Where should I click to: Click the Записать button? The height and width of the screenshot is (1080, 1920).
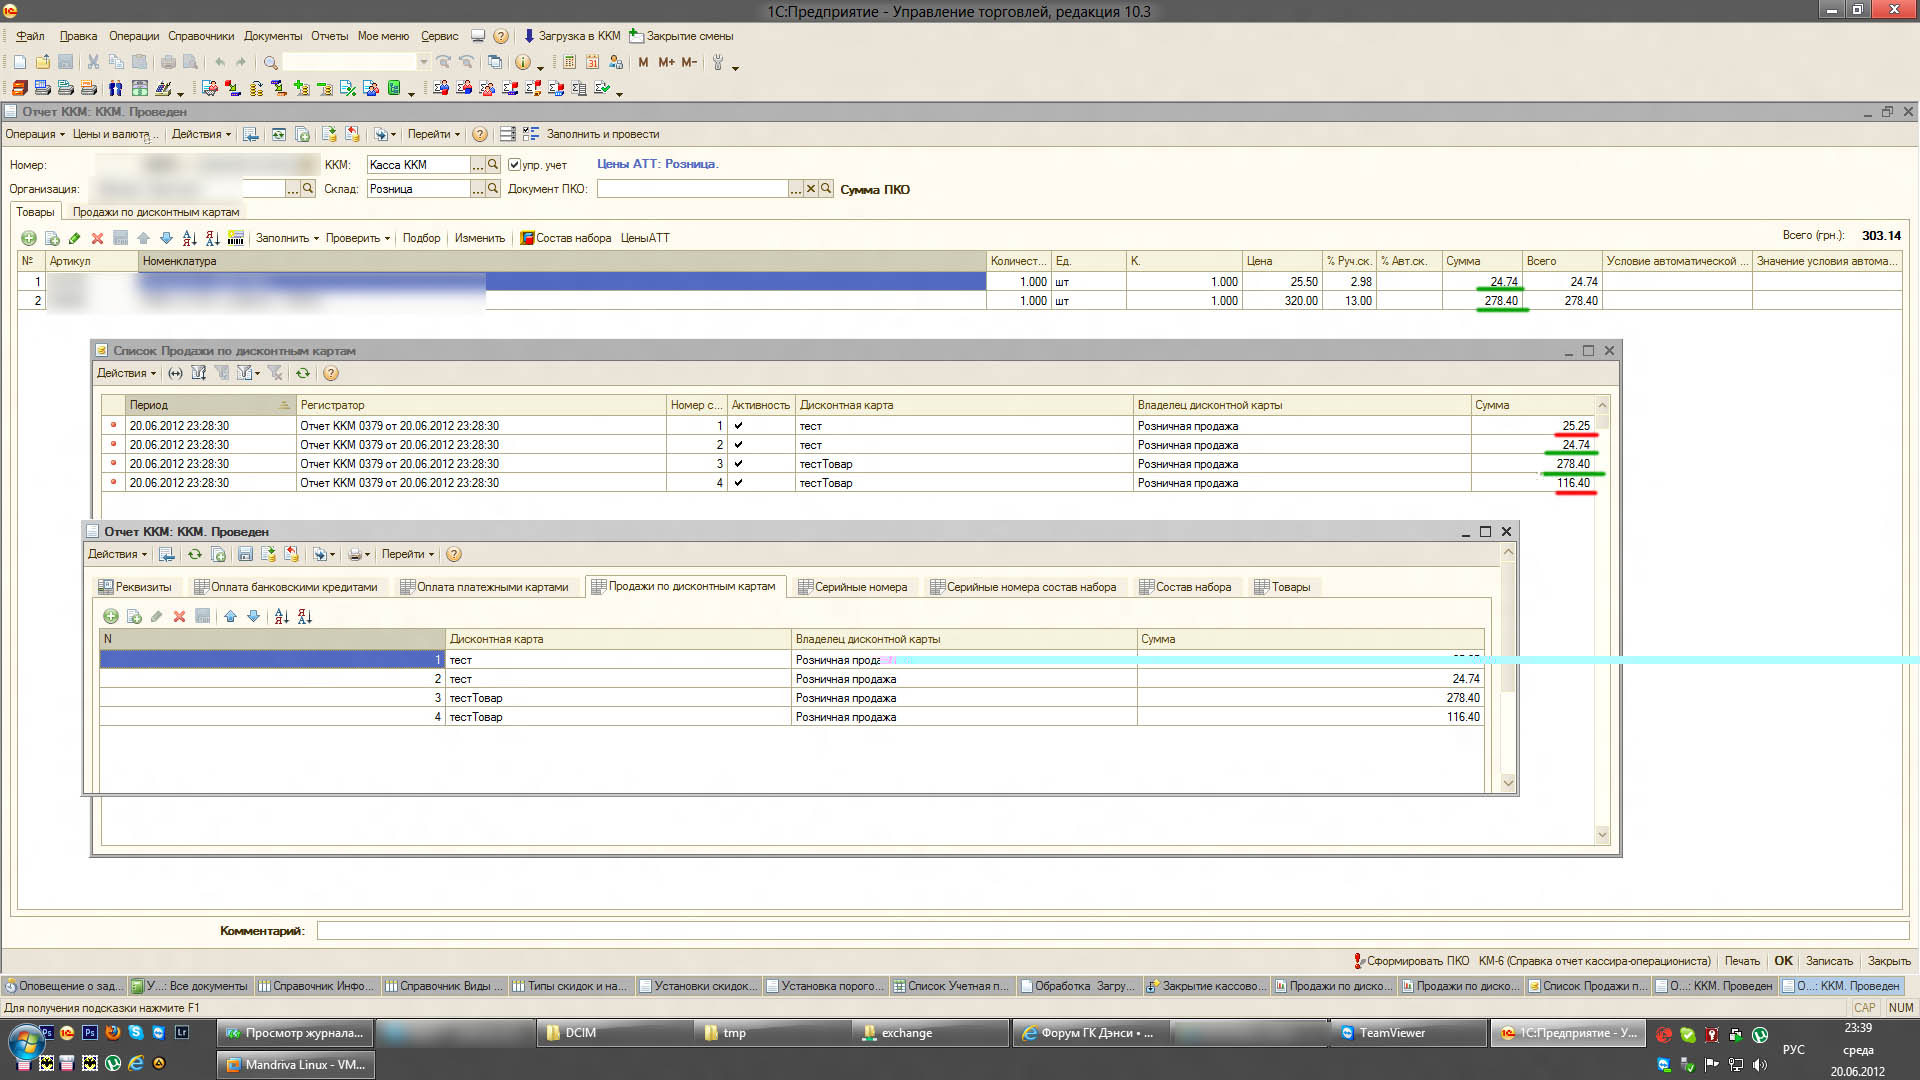point(1829,961)
